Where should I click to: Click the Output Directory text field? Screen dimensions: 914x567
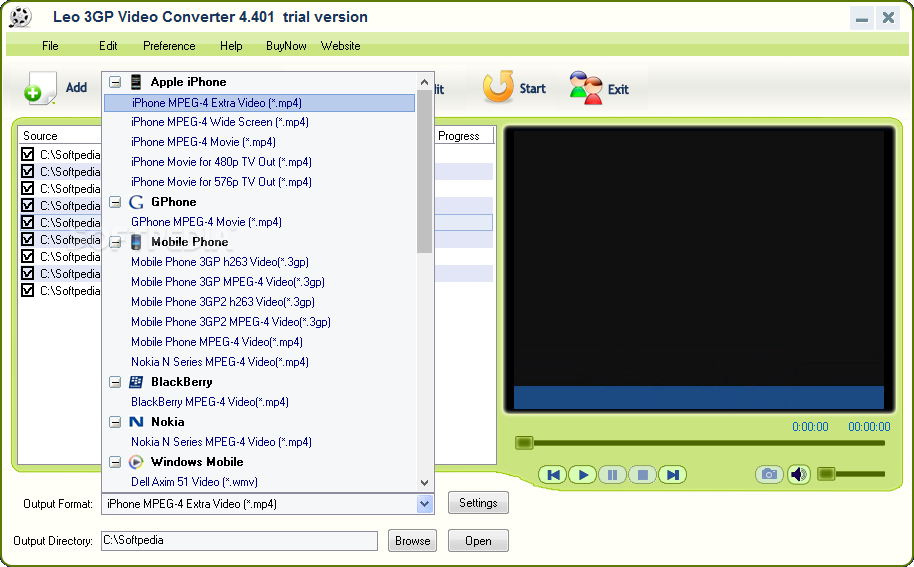(239, 541)
